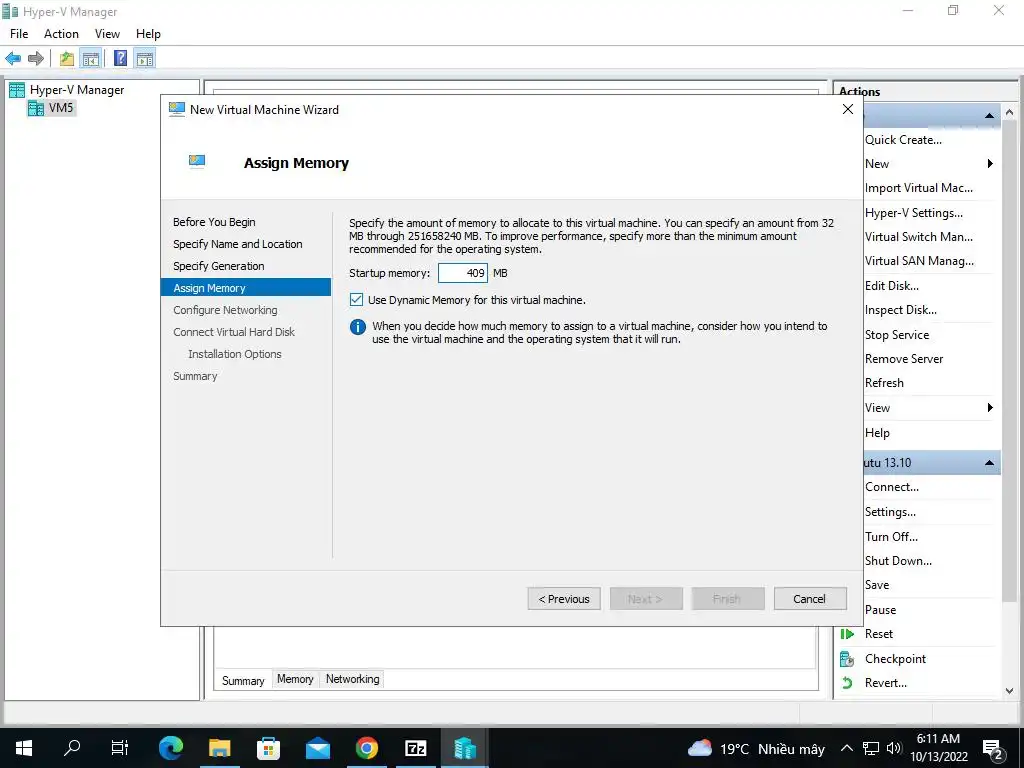Viewport: 1024px width, 768px height.
Task: Click the Hyper-V Manager root node icon
Action: click(17, 90)
